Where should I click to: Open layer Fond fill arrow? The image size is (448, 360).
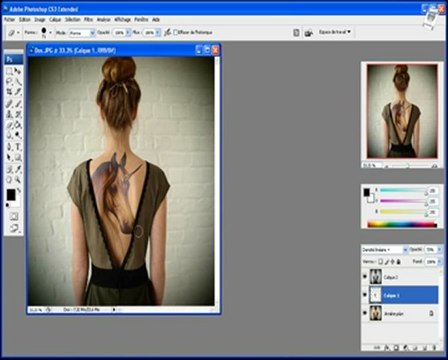tap(440, 262)
